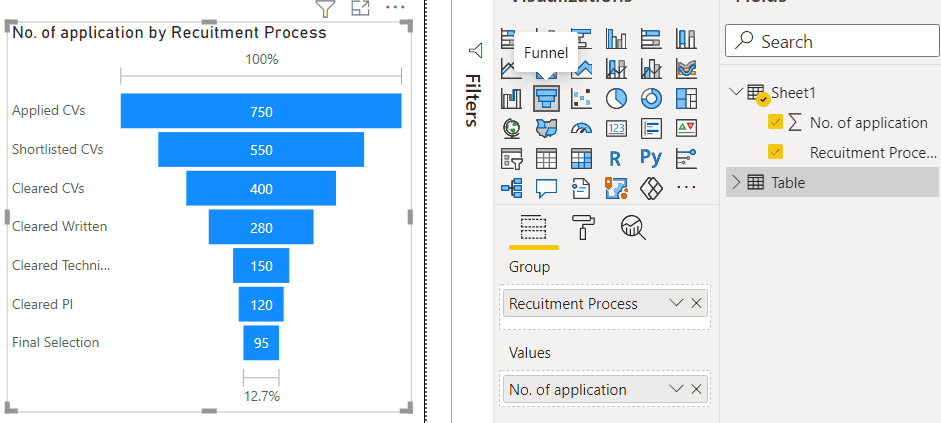
Task: Remove No. of application from Values well
Action: 696,389
